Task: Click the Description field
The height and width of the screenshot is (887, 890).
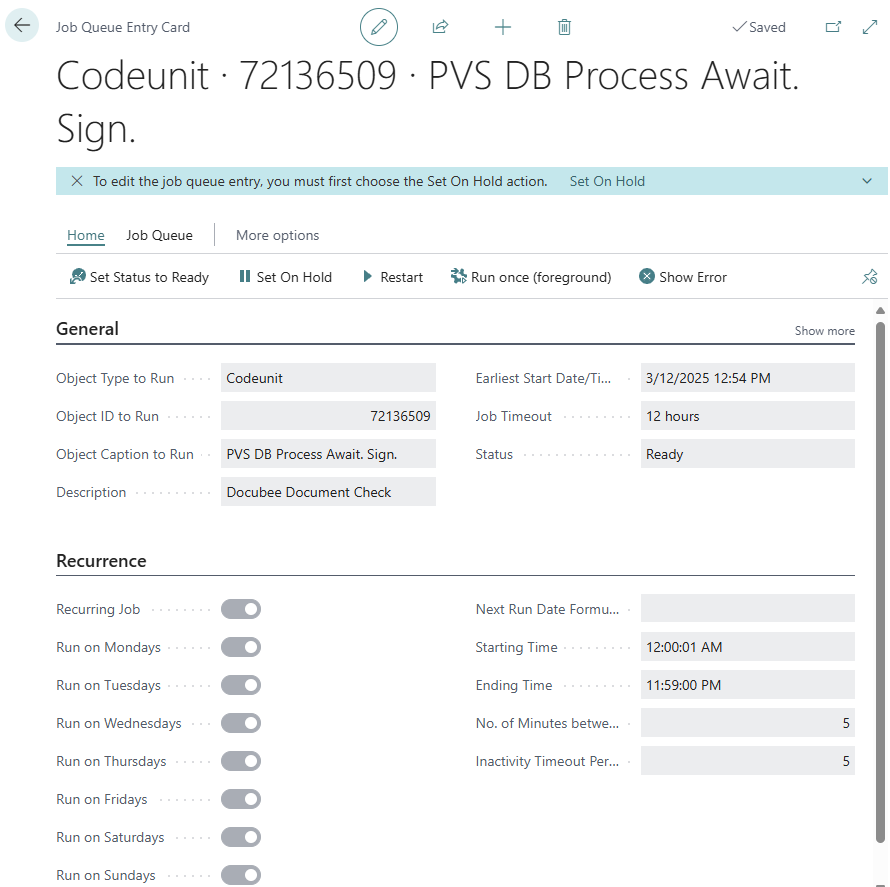Action: pos(328,492)
